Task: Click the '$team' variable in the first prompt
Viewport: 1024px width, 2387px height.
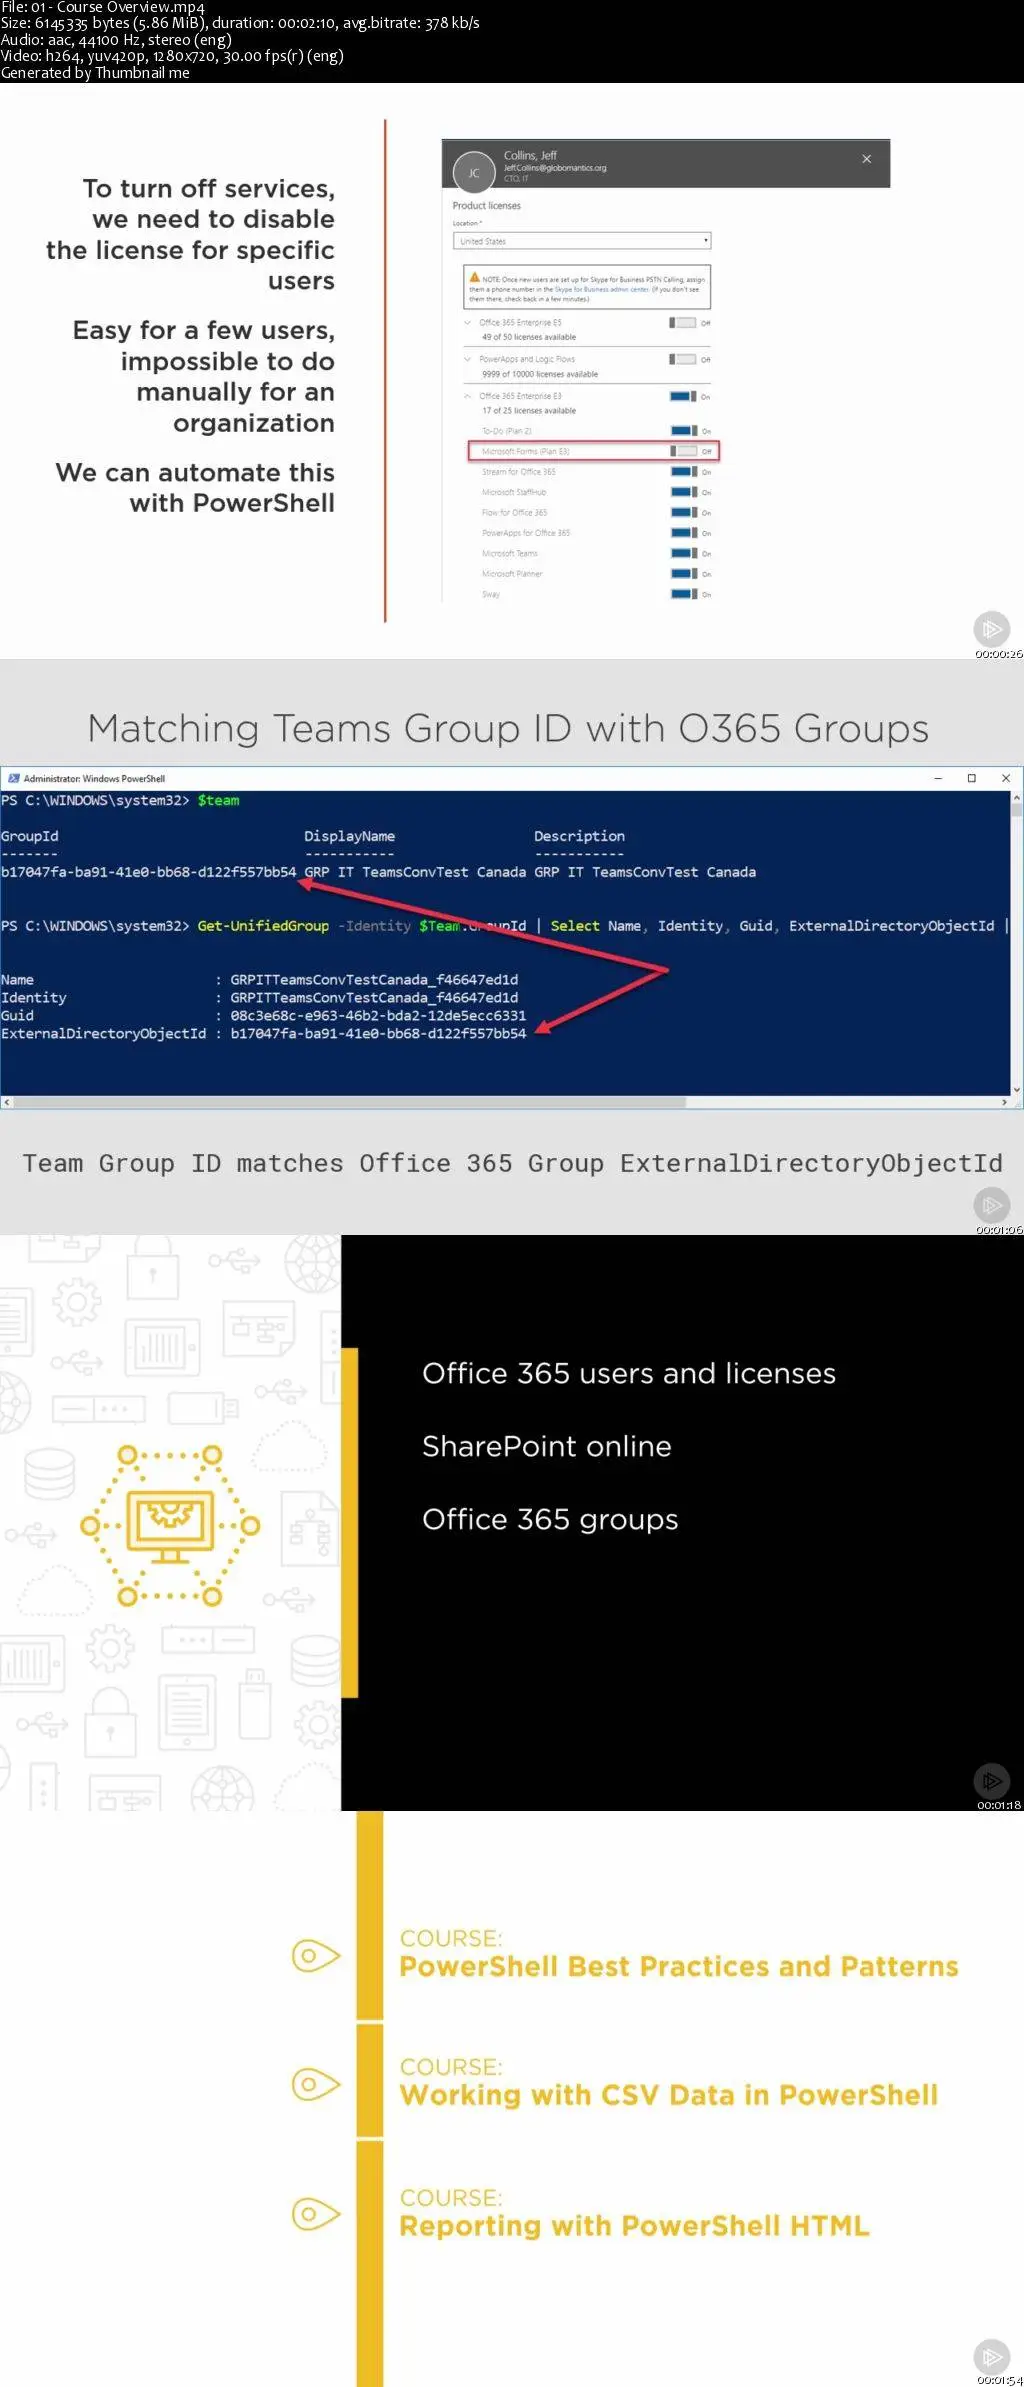Action: coord(219,800)
